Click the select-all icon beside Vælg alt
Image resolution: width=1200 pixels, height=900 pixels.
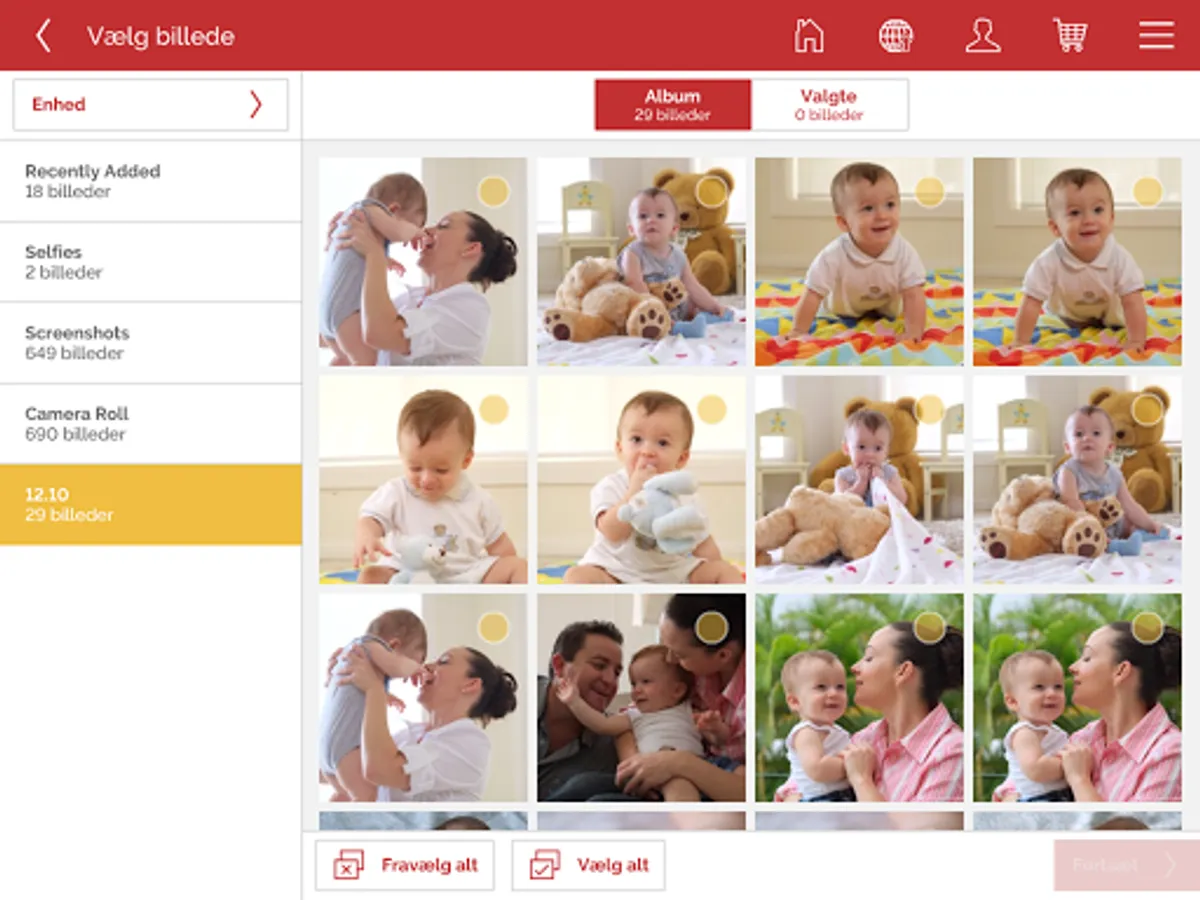point(545,865)
